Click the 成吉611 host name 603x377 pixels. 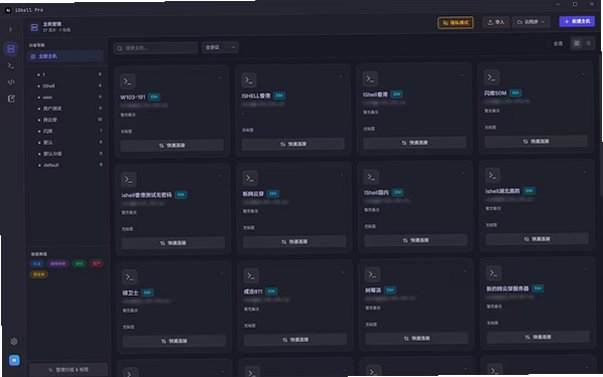[253, 292]
